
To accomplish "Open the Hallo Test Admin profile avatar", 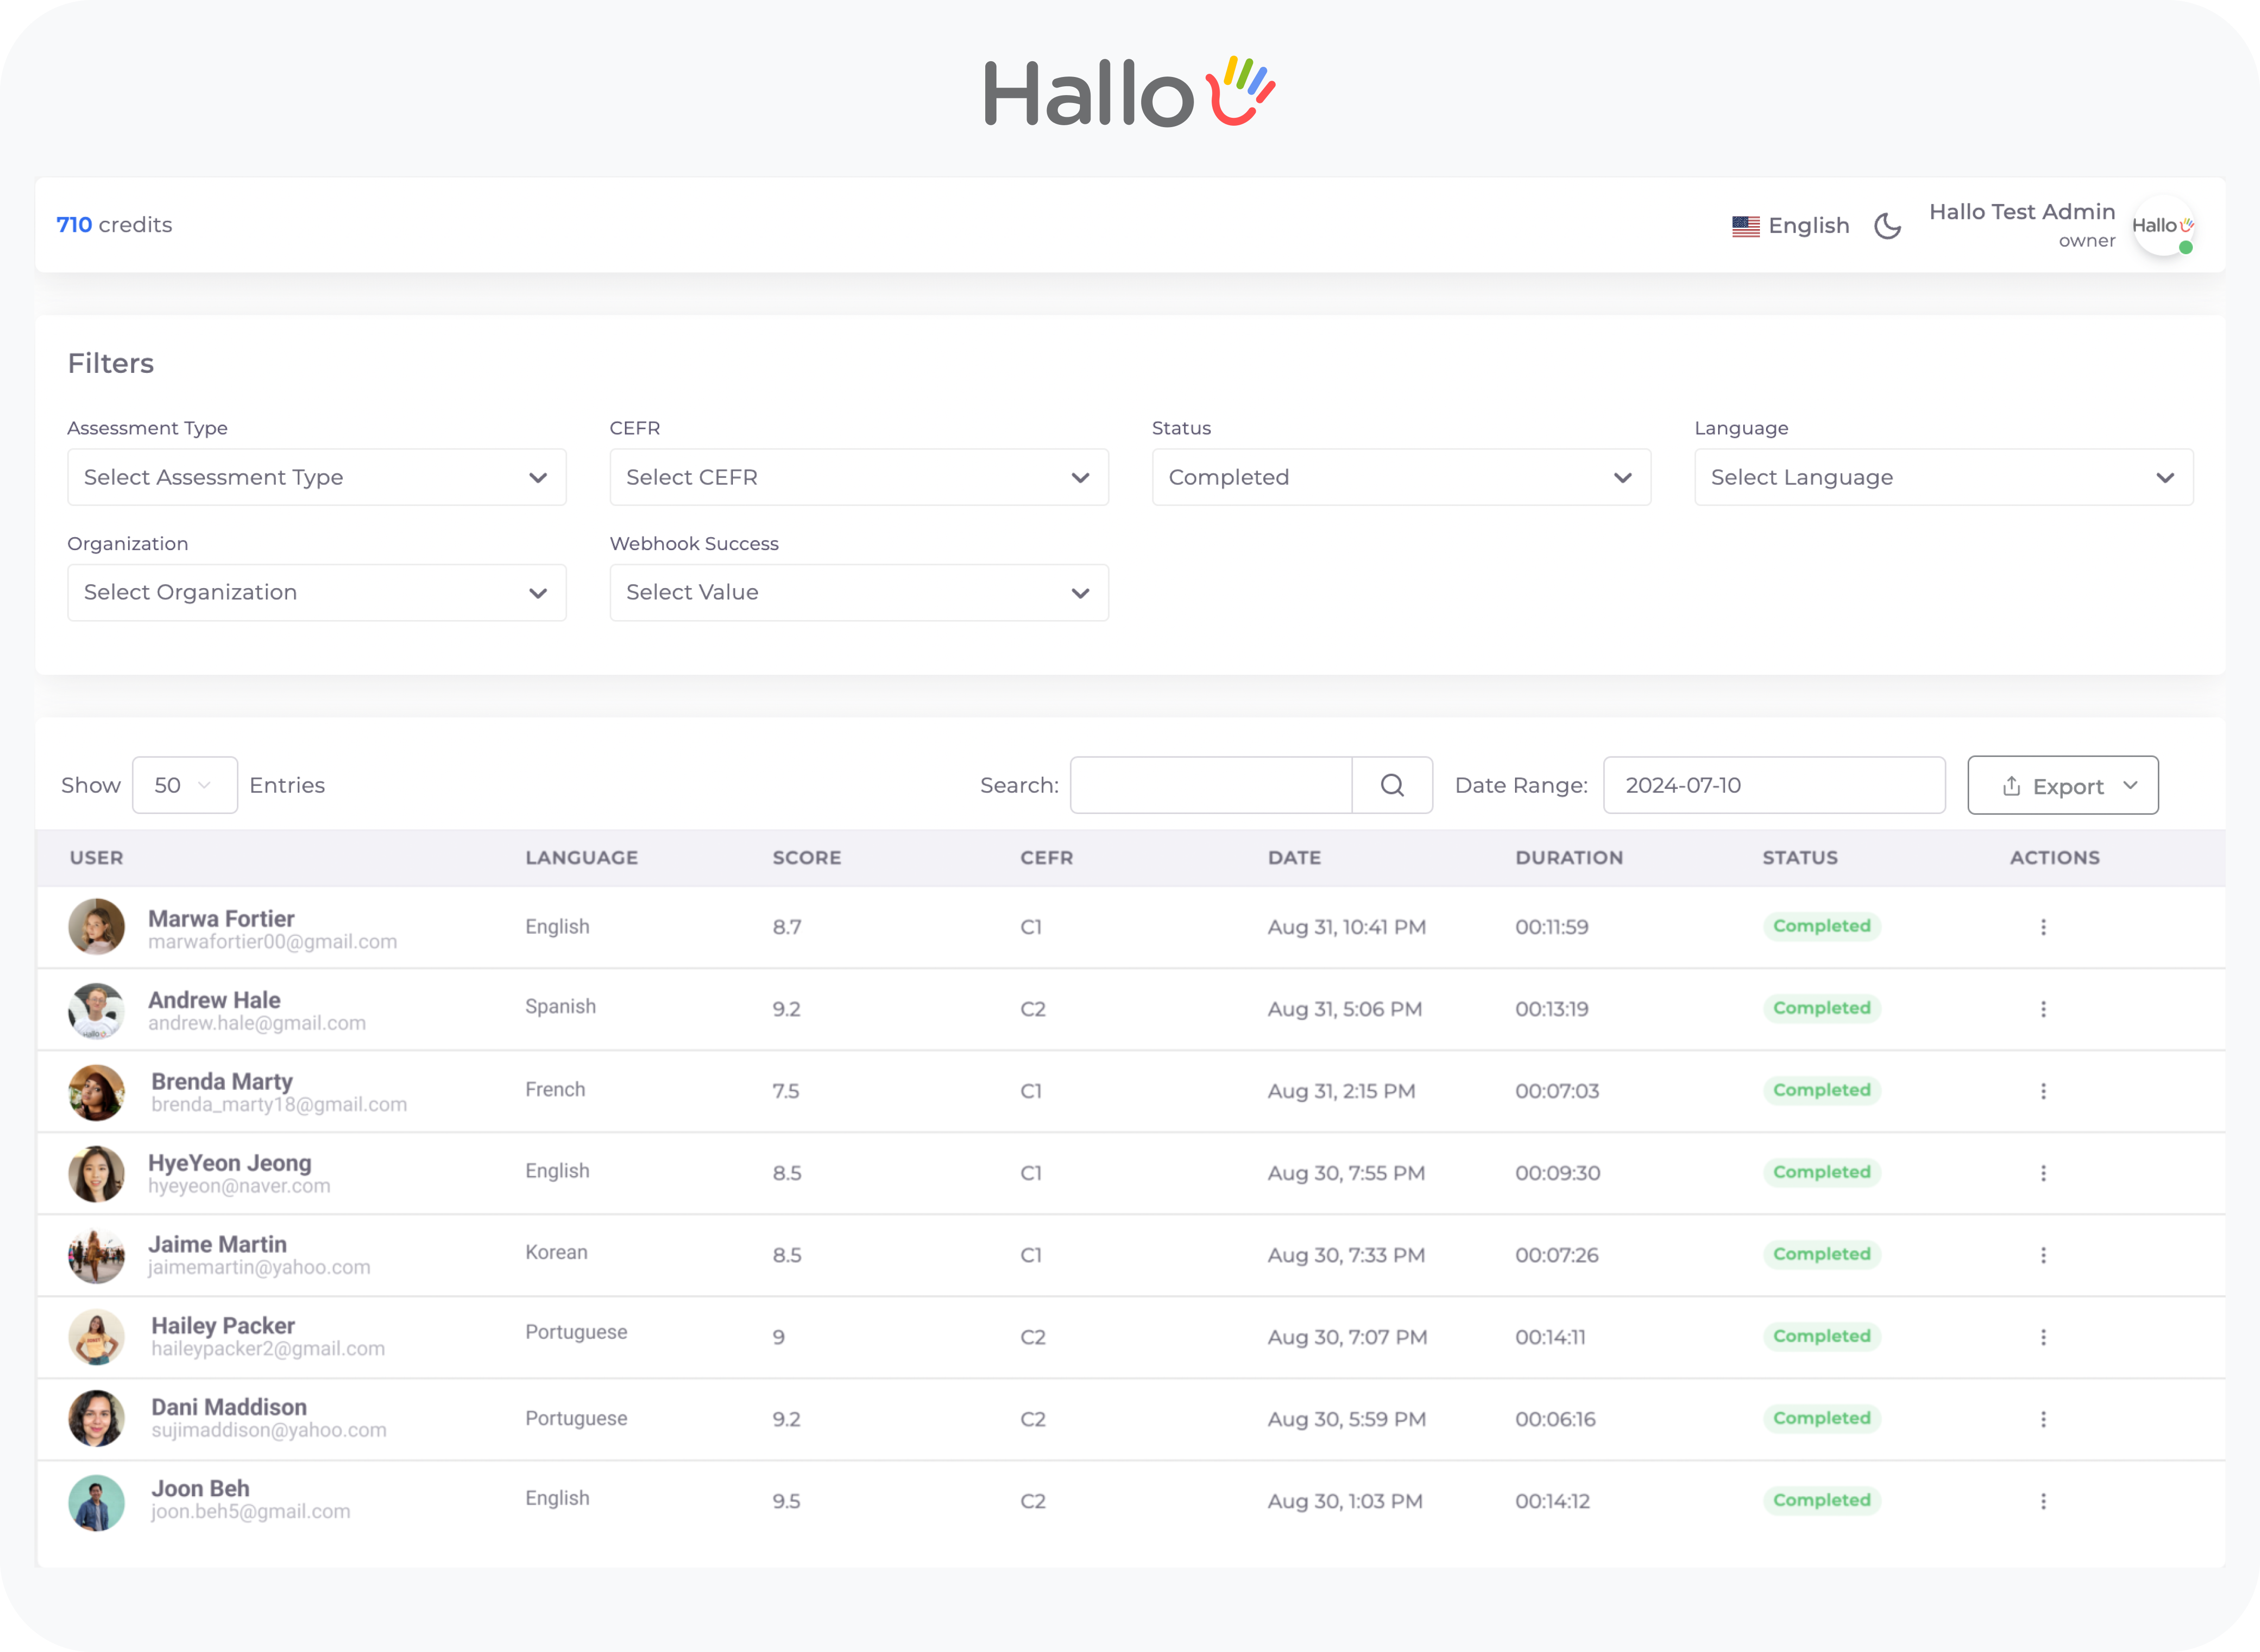I will [2163, 226].
